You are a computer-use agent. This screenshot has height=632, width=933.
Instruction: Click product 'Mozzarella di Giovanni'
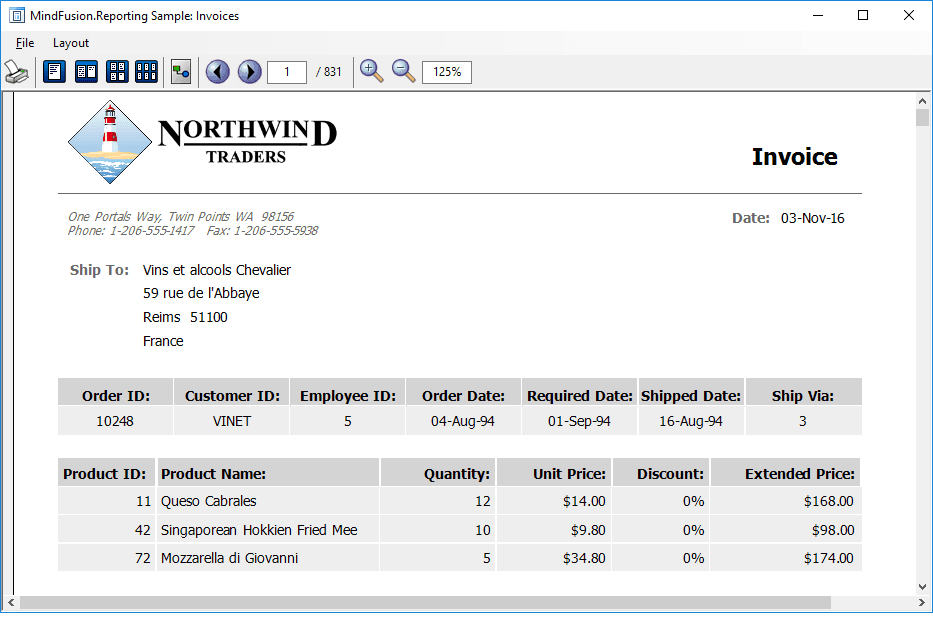click(229, 558)
